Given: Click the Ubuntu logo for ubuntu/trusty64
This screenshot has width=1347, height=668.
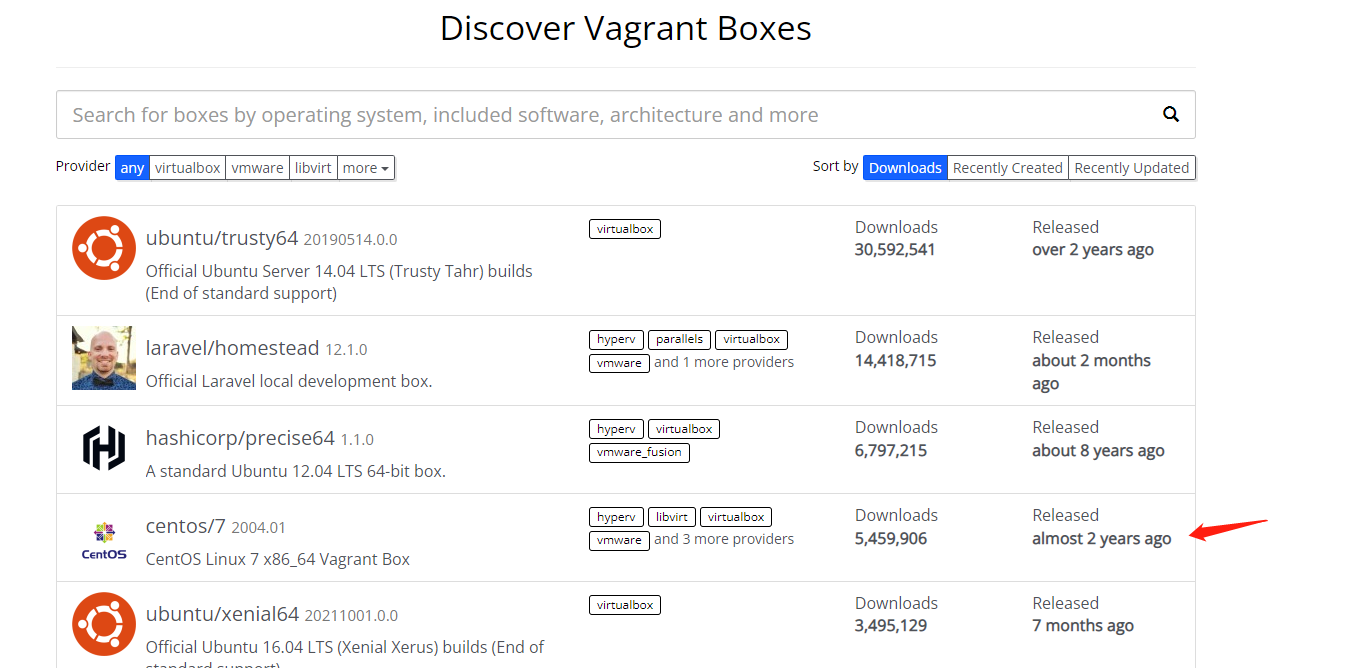Looking at the screenshot, I should [x=103, y=248].
